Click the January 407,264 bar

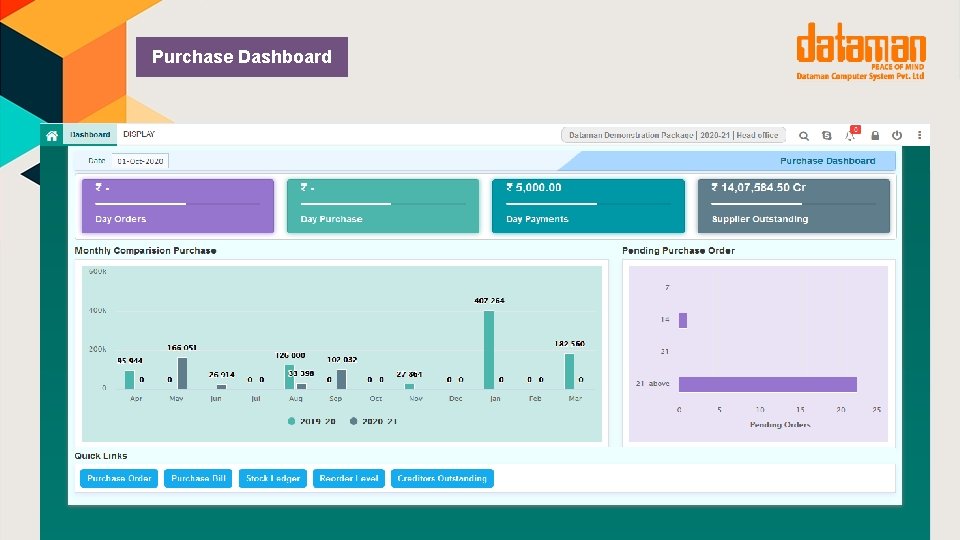(x=489, y=350)
